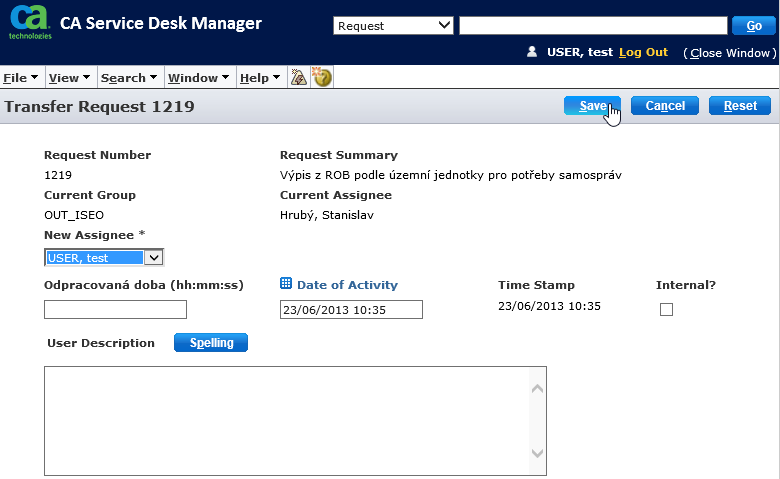Click the Close Window link
The image size is (780, 479).
click(x=730, y=53)
